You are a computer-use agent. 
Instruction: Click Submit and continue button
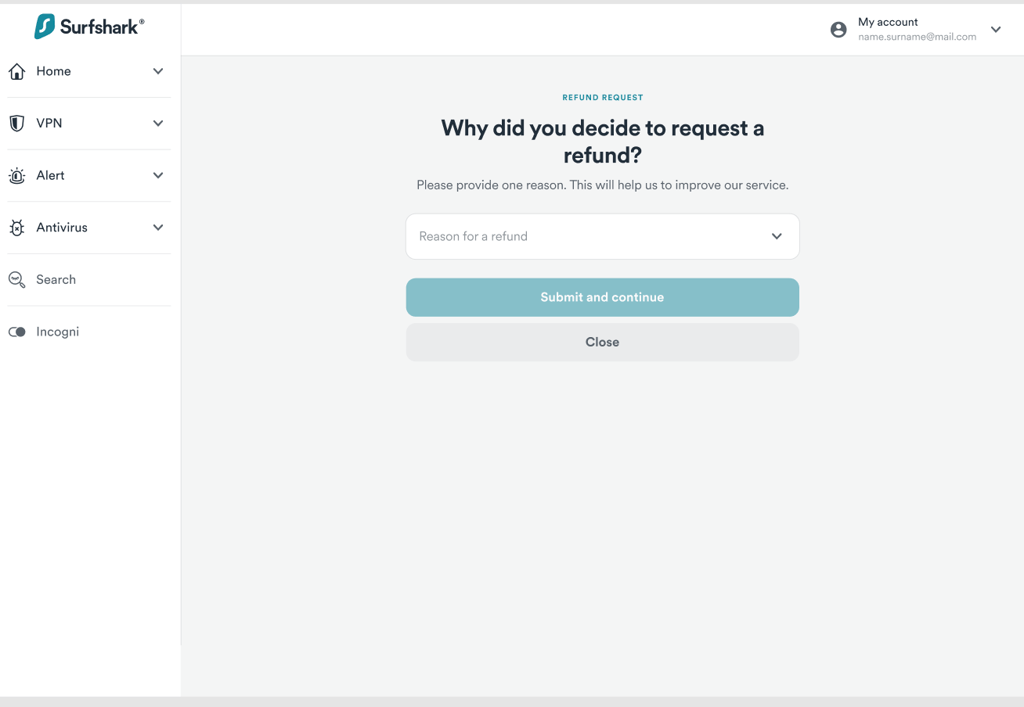point(602,298)
